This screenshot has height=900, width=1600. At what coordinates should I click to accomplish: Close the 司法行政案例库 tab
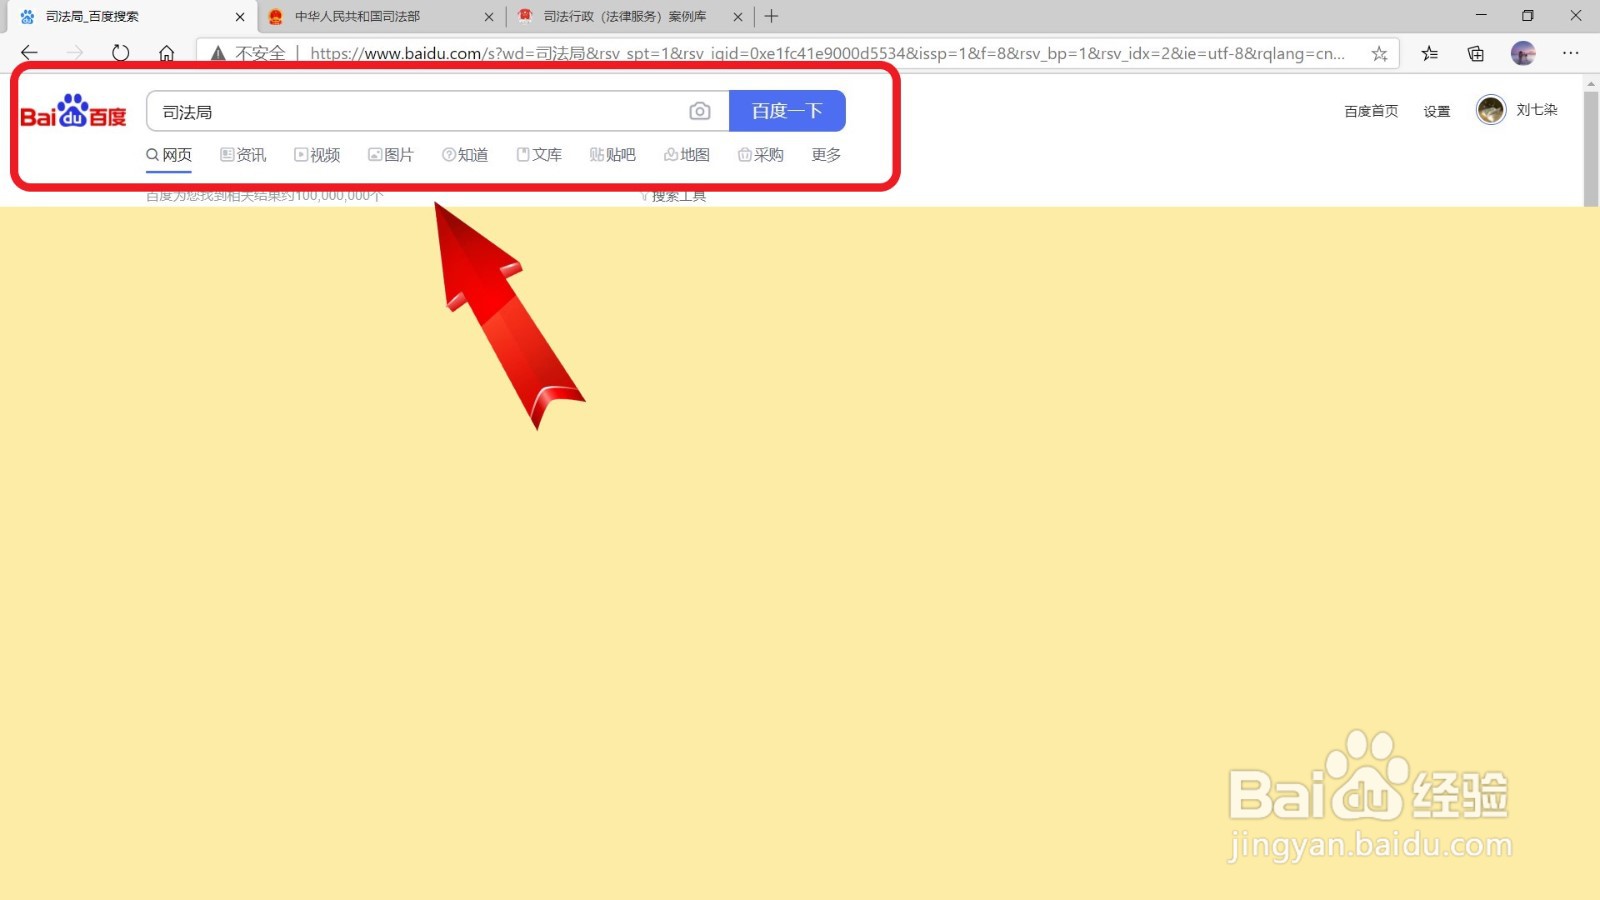pyautogui.click(x=738, y=16)
